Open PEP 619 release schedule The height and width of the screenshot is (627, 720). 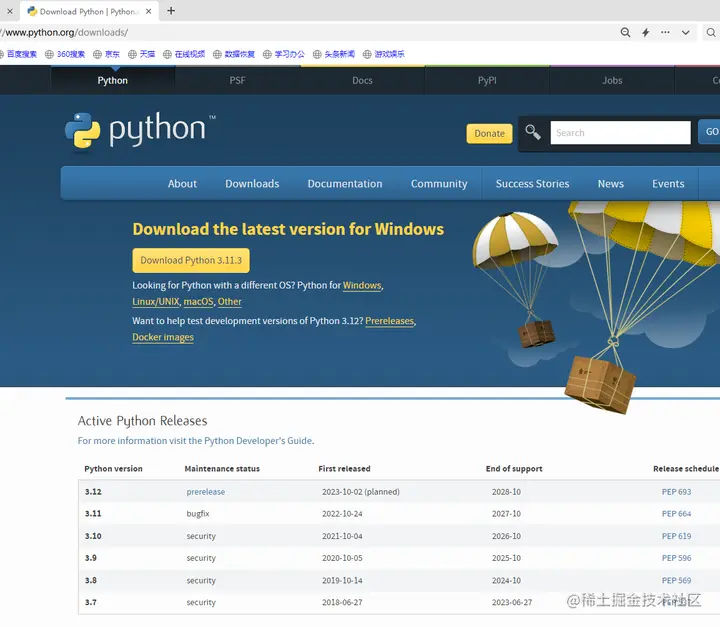(x=676, y=536)
